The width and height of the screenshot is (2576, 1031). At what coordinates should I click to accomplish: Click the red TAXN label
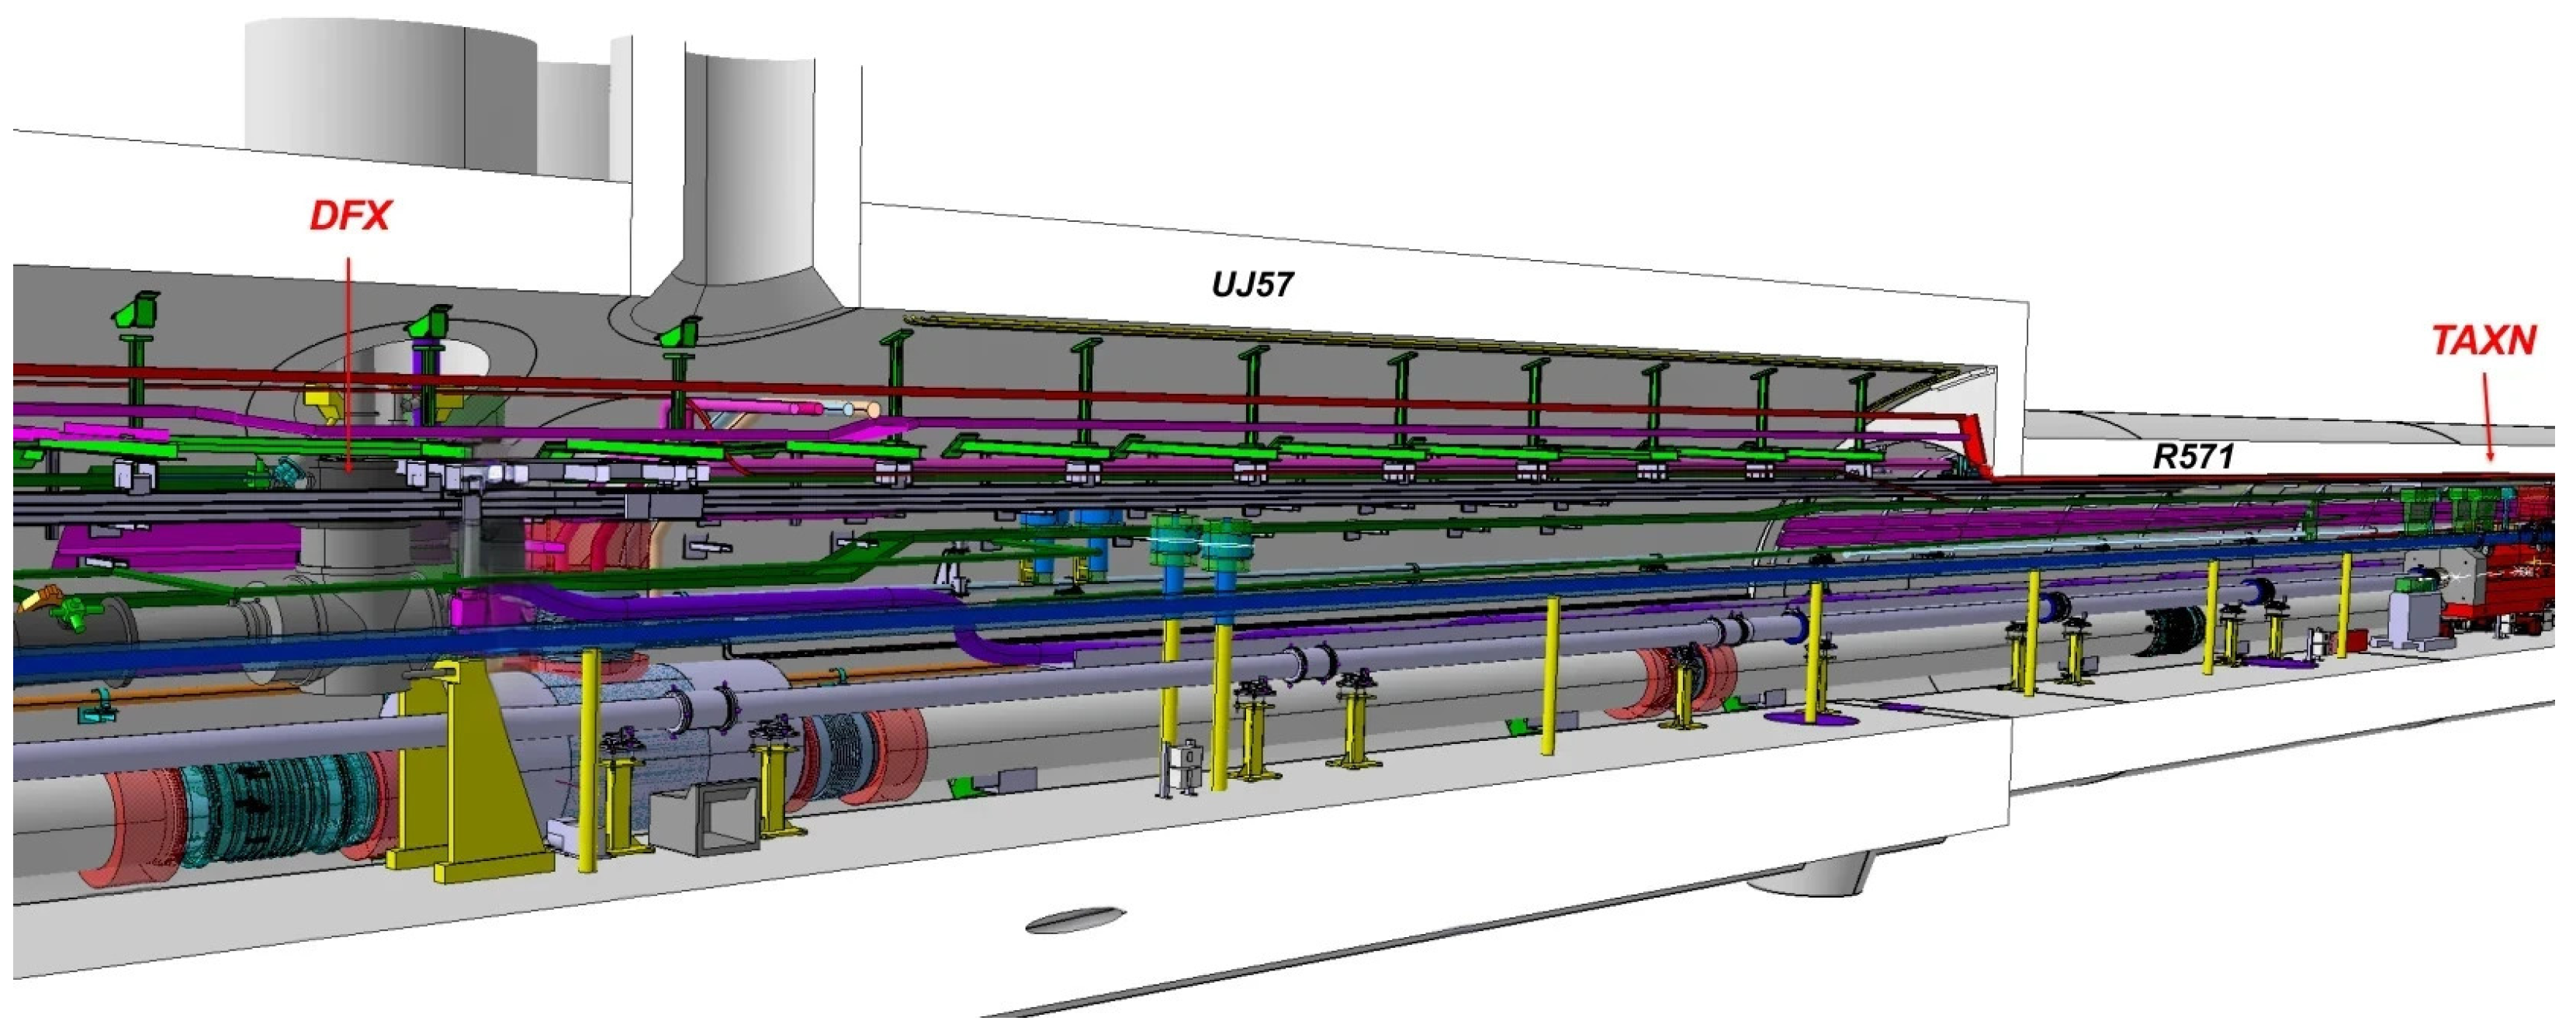click(2484, 342)
